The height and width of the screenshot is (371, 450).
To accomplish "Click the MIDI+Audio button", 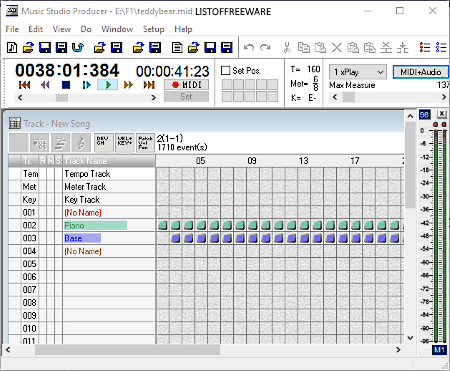I will 421,72.
